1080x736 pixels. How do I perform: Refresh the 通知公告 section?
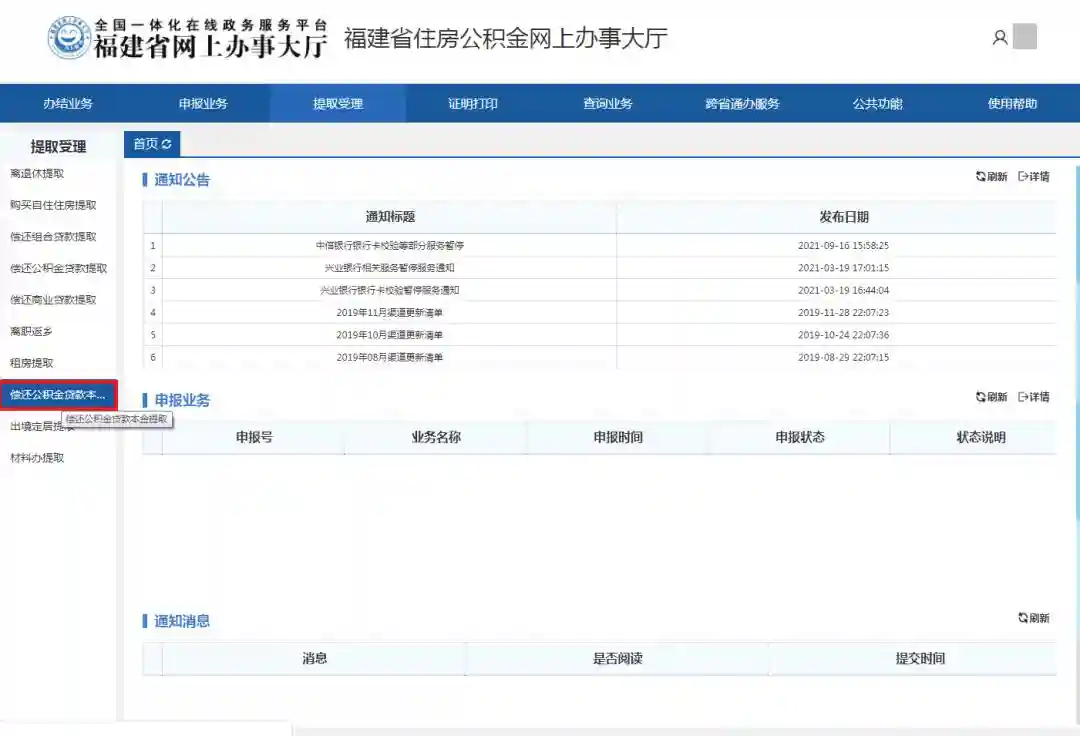(x=992, y=177)
